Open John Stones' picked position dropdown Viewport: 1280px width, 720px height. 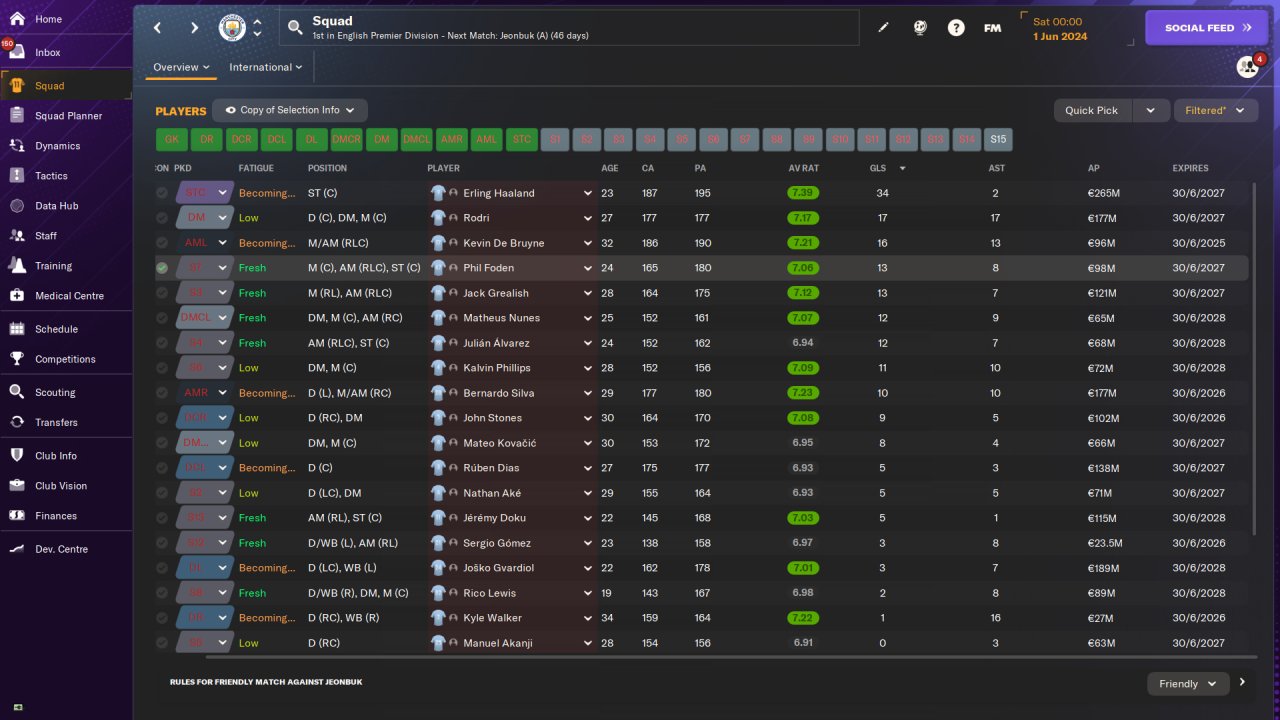[x=223, y=418]
